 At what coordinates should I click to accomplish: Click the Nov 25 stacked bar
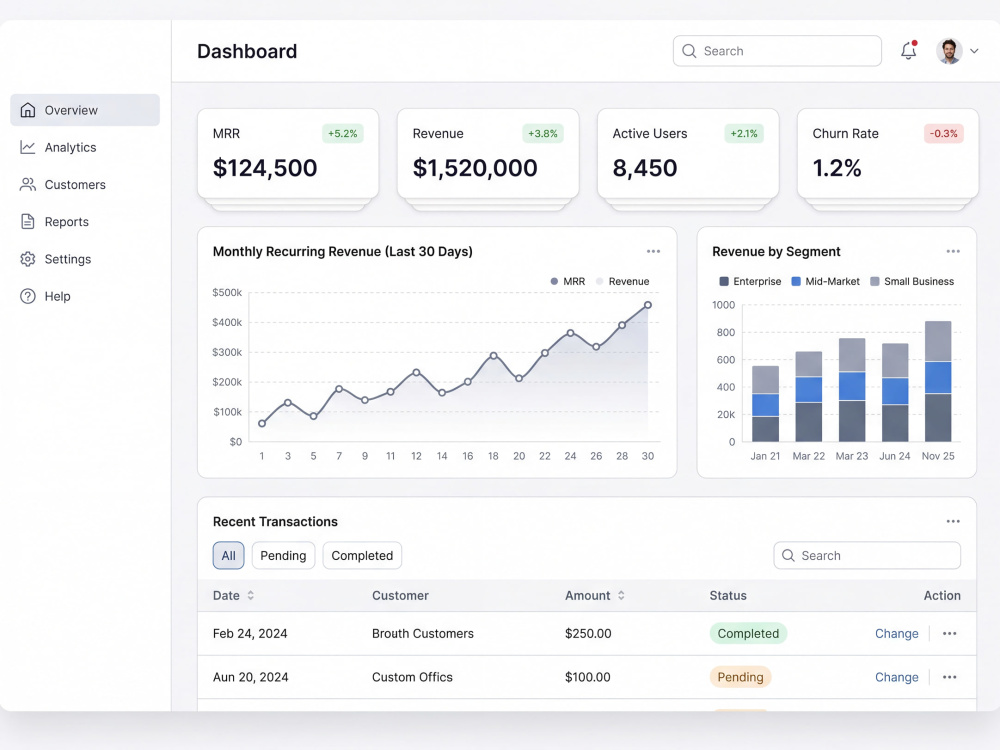coord(938,381)
